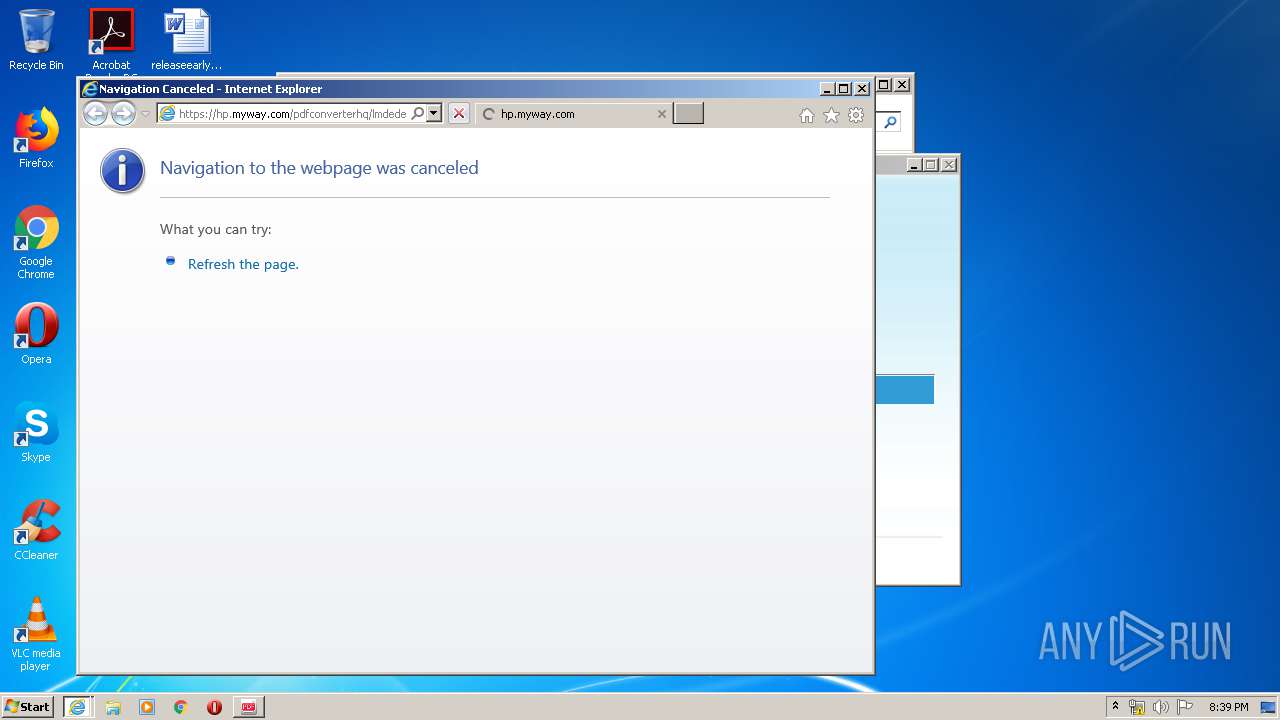This screenshot has width=1280, height=720.
Task: Launch the Google Chrome desktop shortcut
Action: [36, 242]
